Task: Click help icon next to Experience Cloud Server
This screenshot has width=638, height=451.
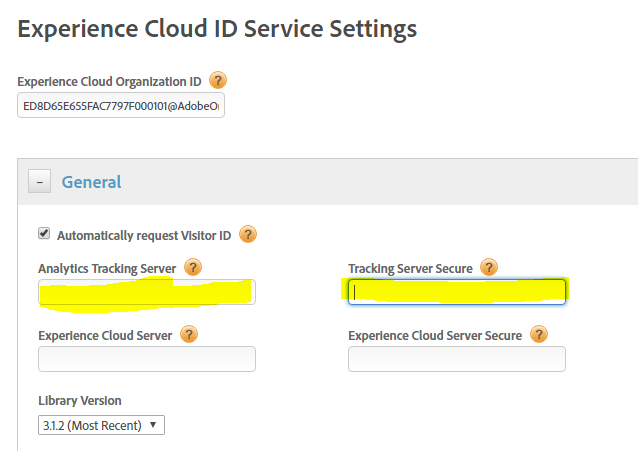Action: [x=188, y=335]
